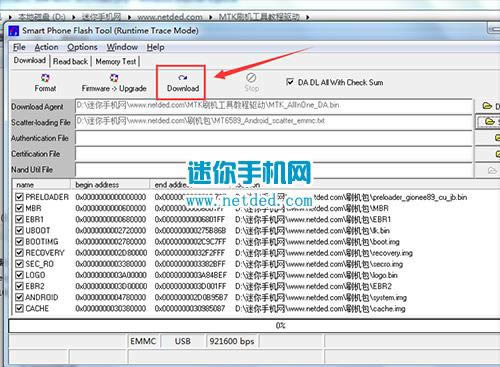Screen dimensions: 500x367
Task: Browse for the Certification file
Action: 497,153
